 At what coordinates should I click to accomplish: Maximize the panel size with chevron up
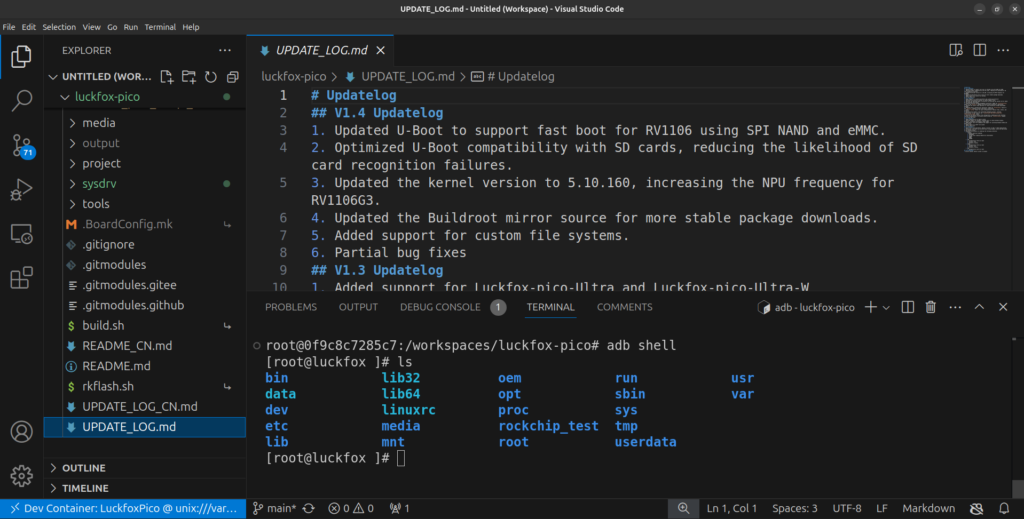pyautogui.click(x=979, y=307)
